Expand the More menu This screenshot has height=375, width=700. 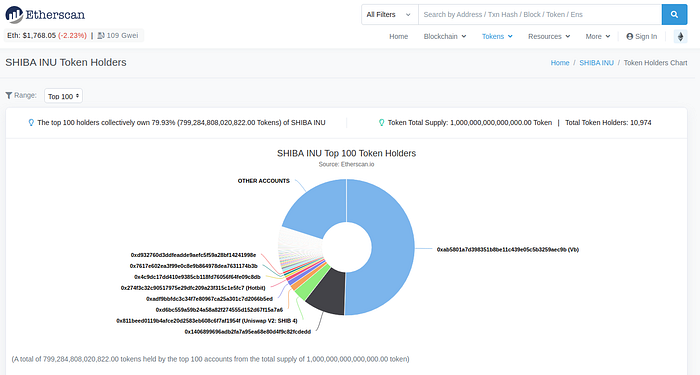[x=598, y=36]
